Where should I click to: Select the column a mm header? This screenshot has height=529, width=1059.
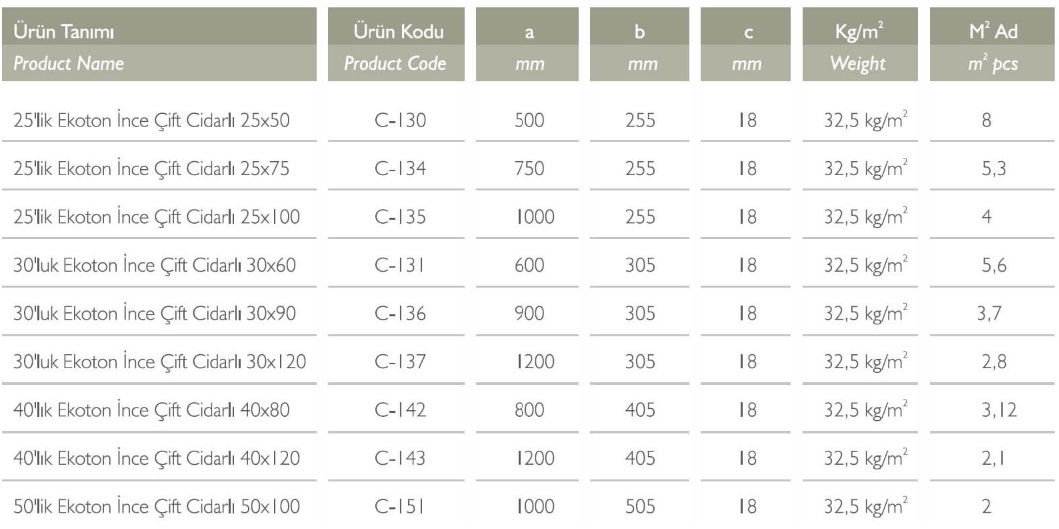(x=527, y=45)
